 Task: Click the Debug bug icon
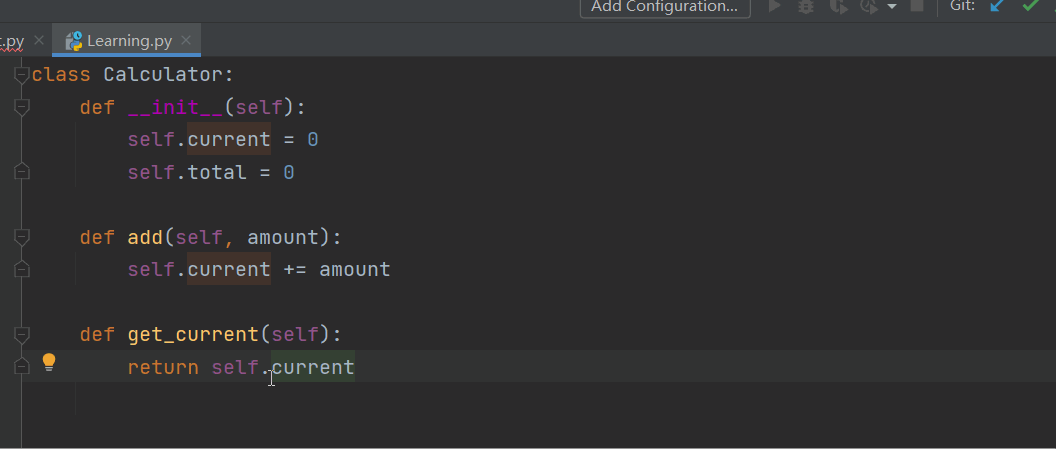(805, 7)
